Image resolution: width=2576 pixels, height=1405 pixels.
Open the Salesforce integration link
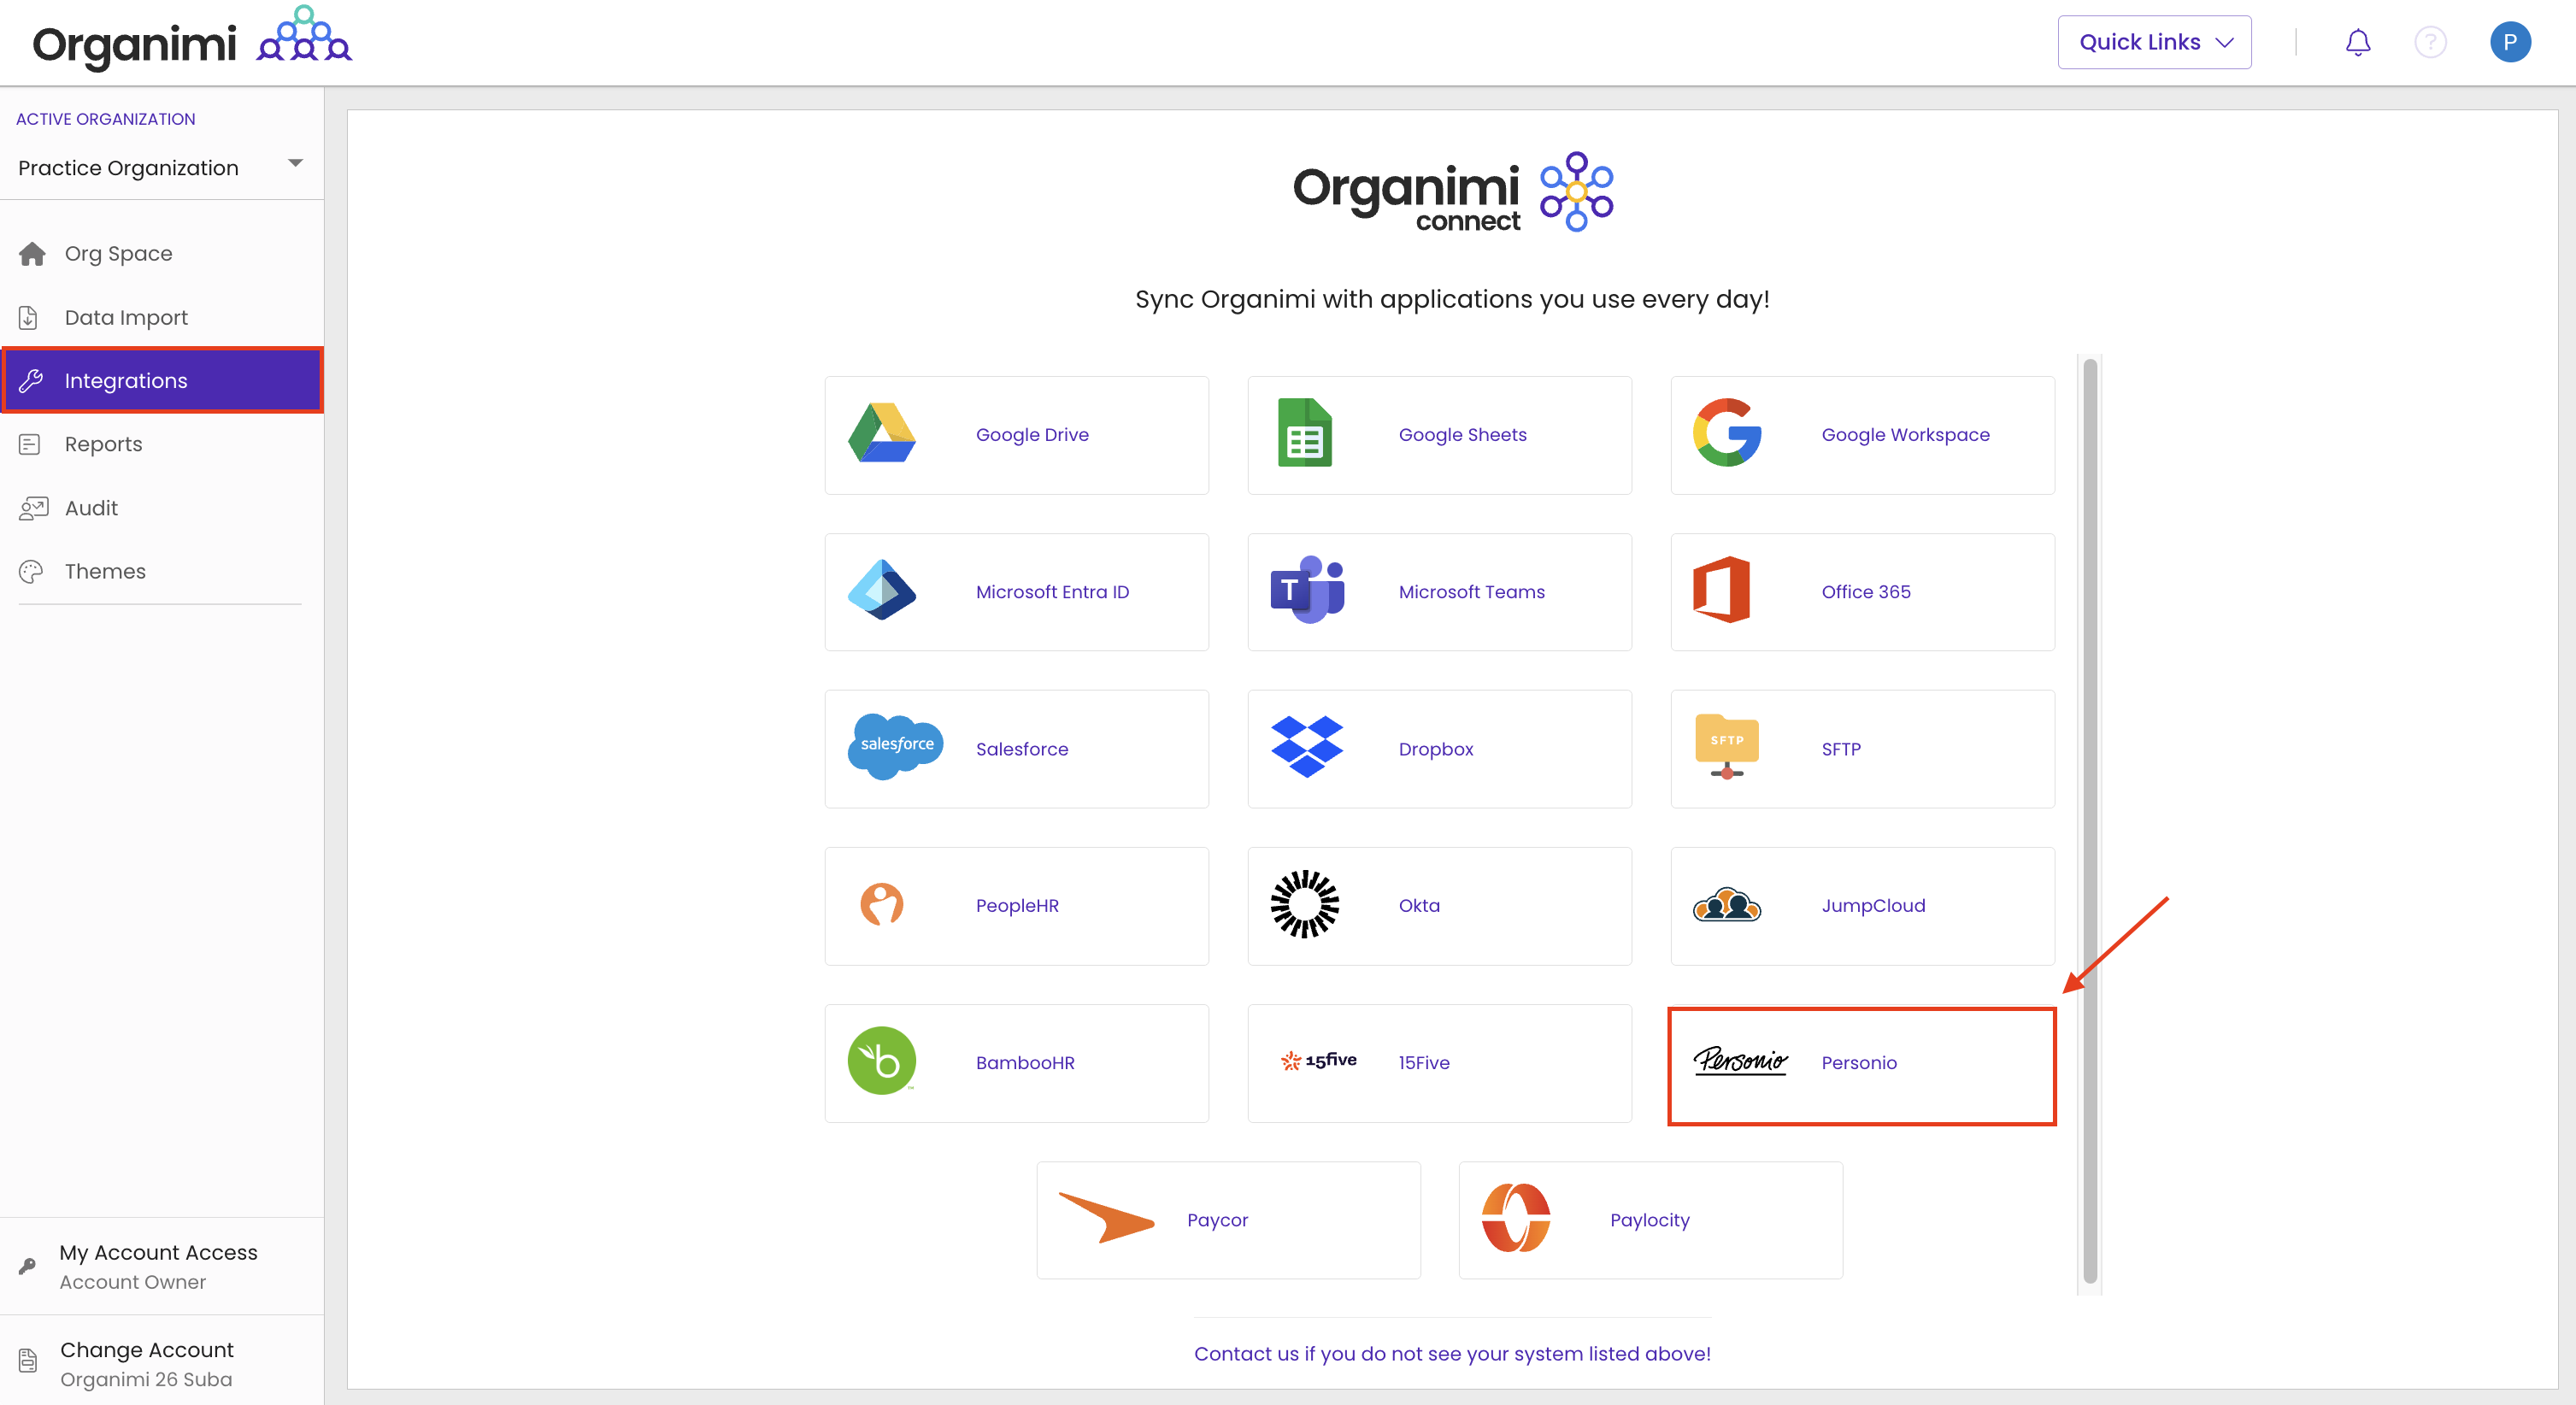(1022, 748)
